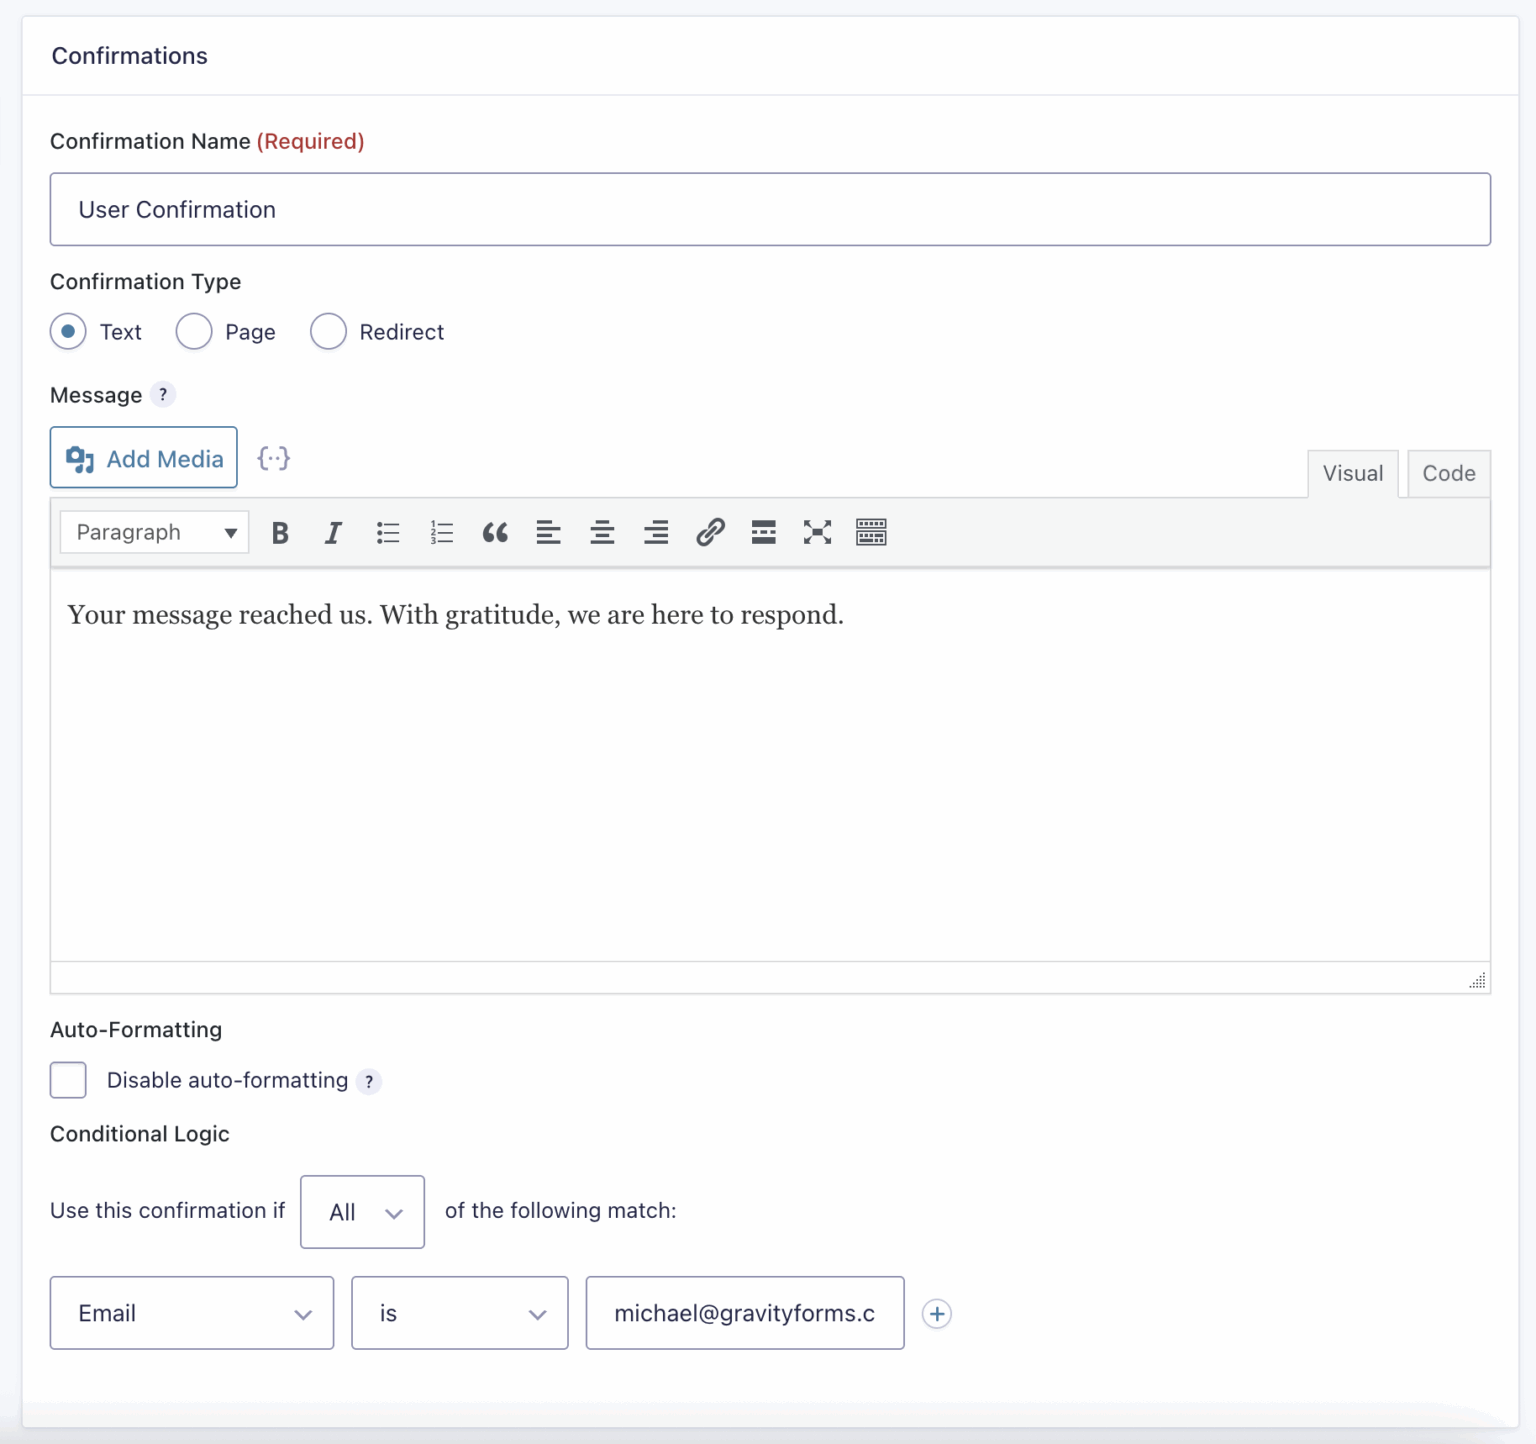
Task: Center align the message text
Action: (x=602, y=532)
